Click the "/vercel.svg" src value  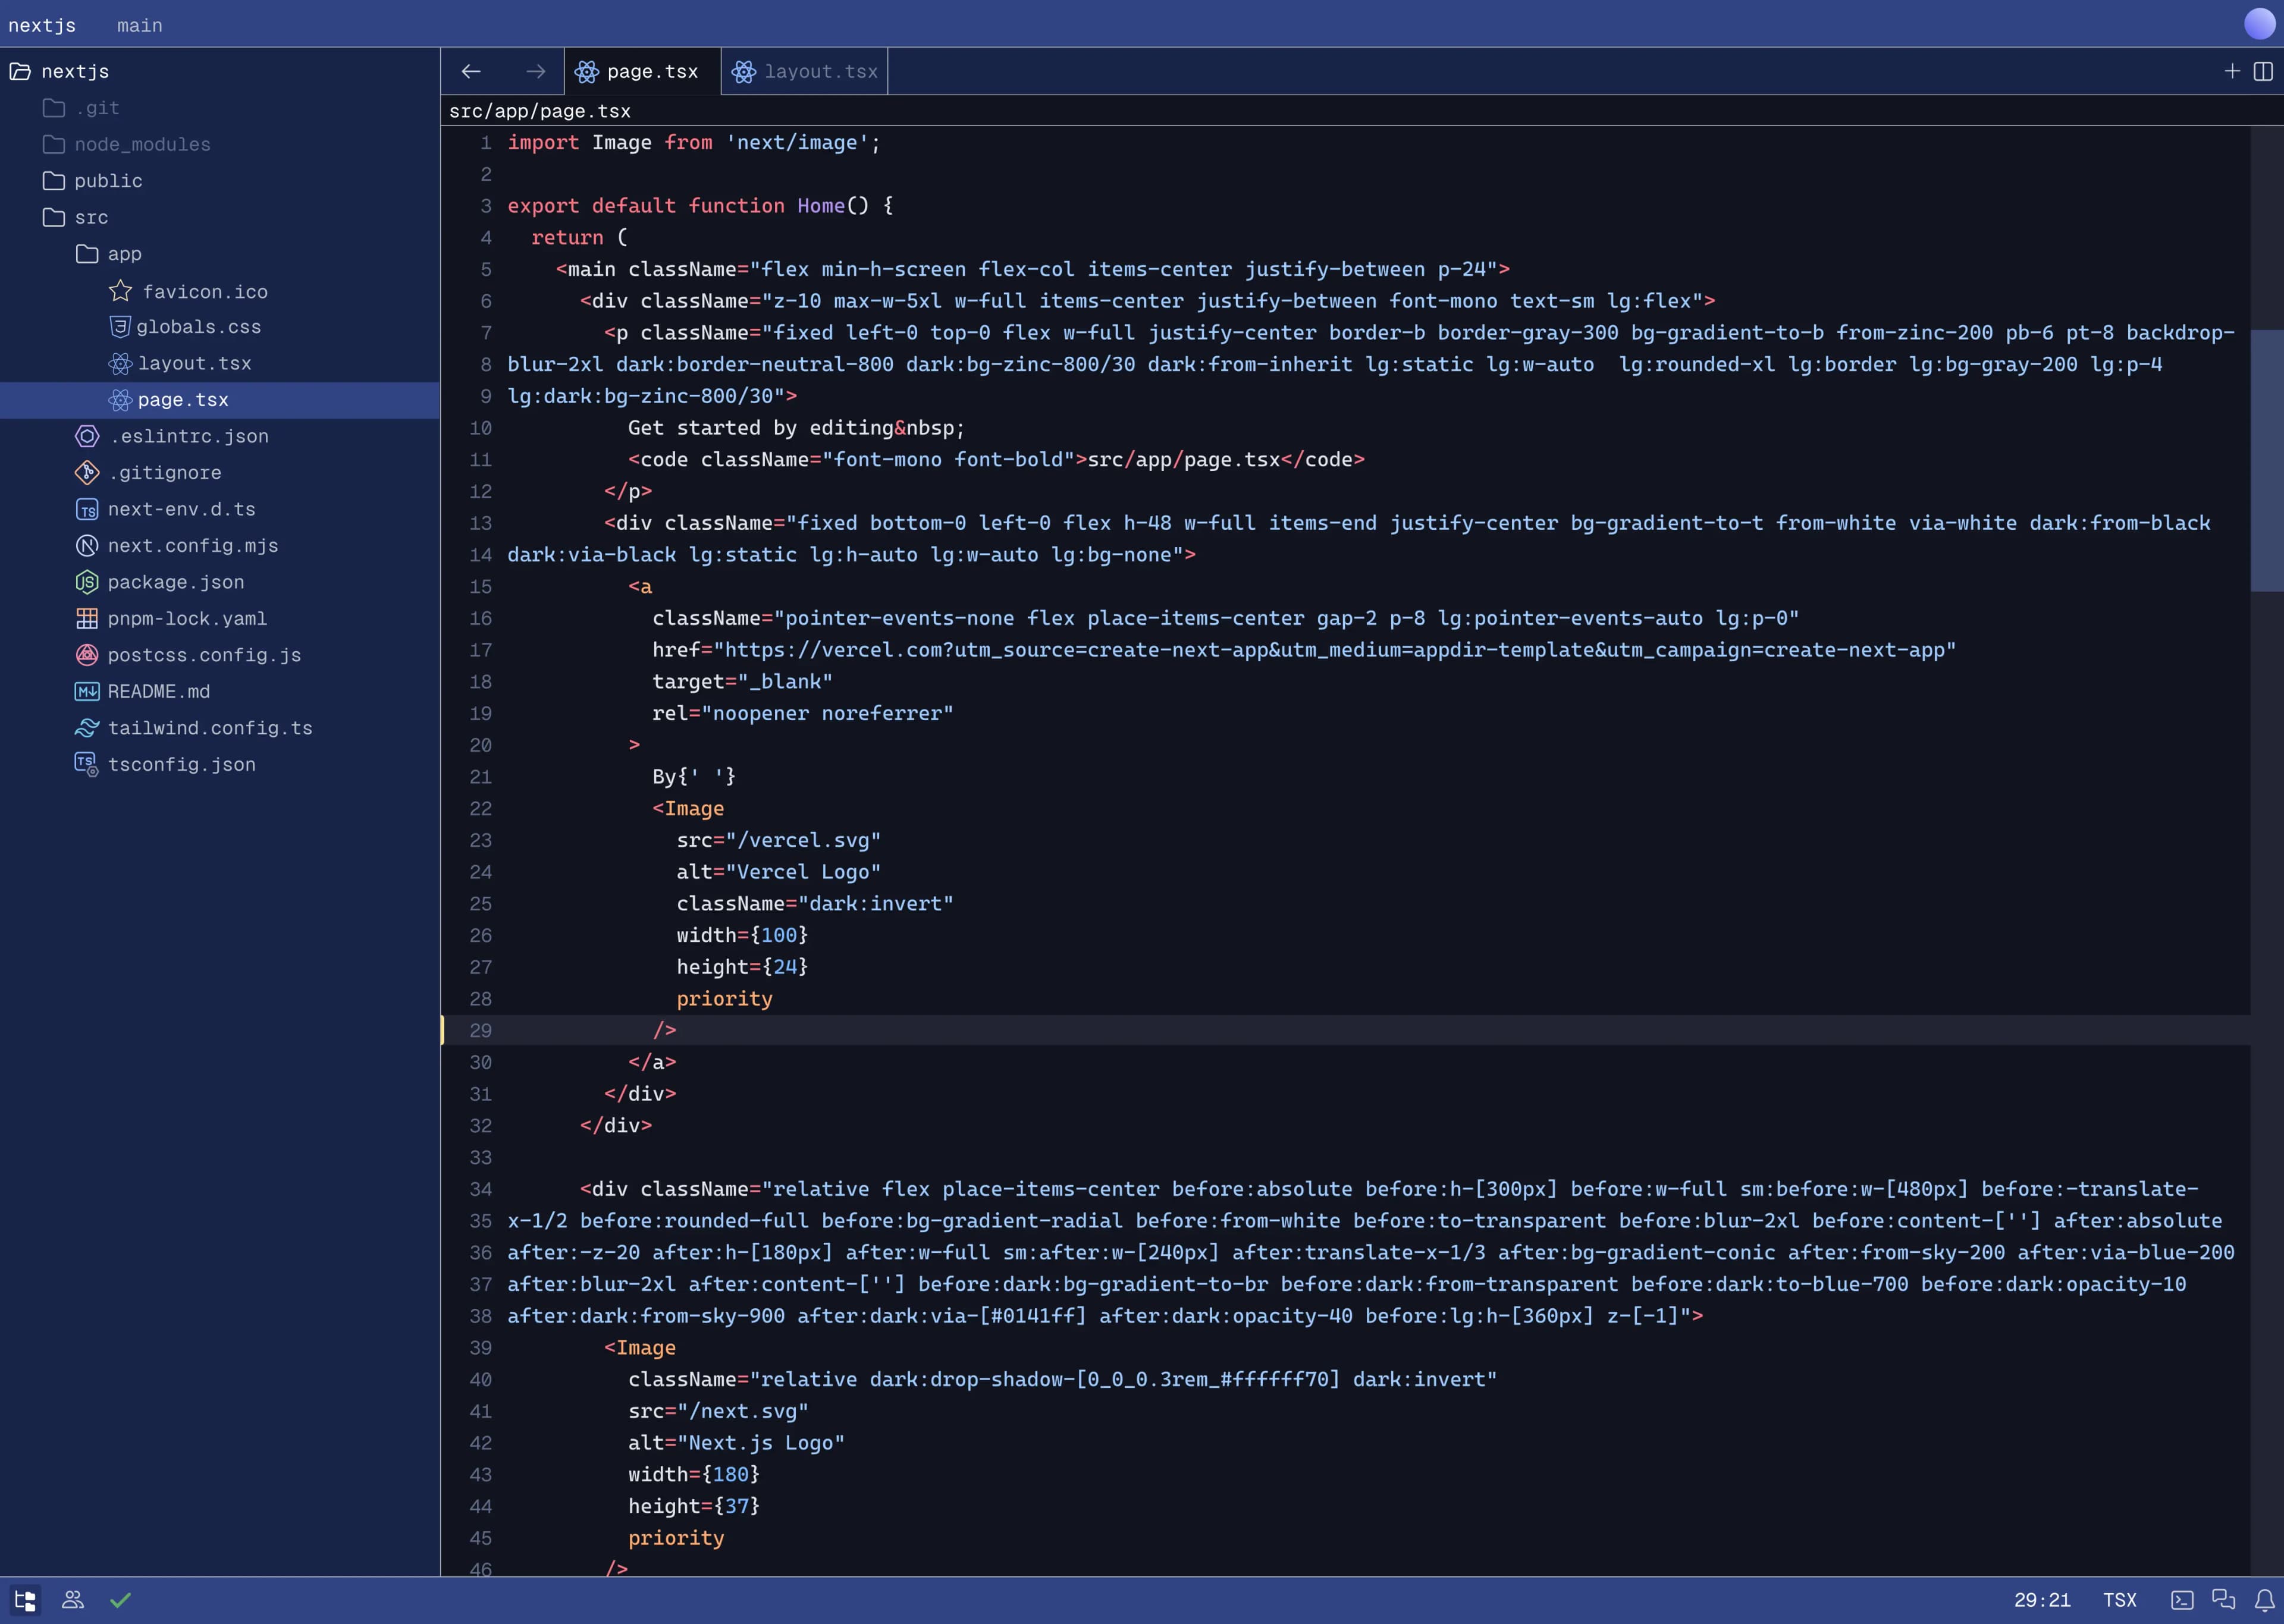pyautogui.click(x=803, y=840)
